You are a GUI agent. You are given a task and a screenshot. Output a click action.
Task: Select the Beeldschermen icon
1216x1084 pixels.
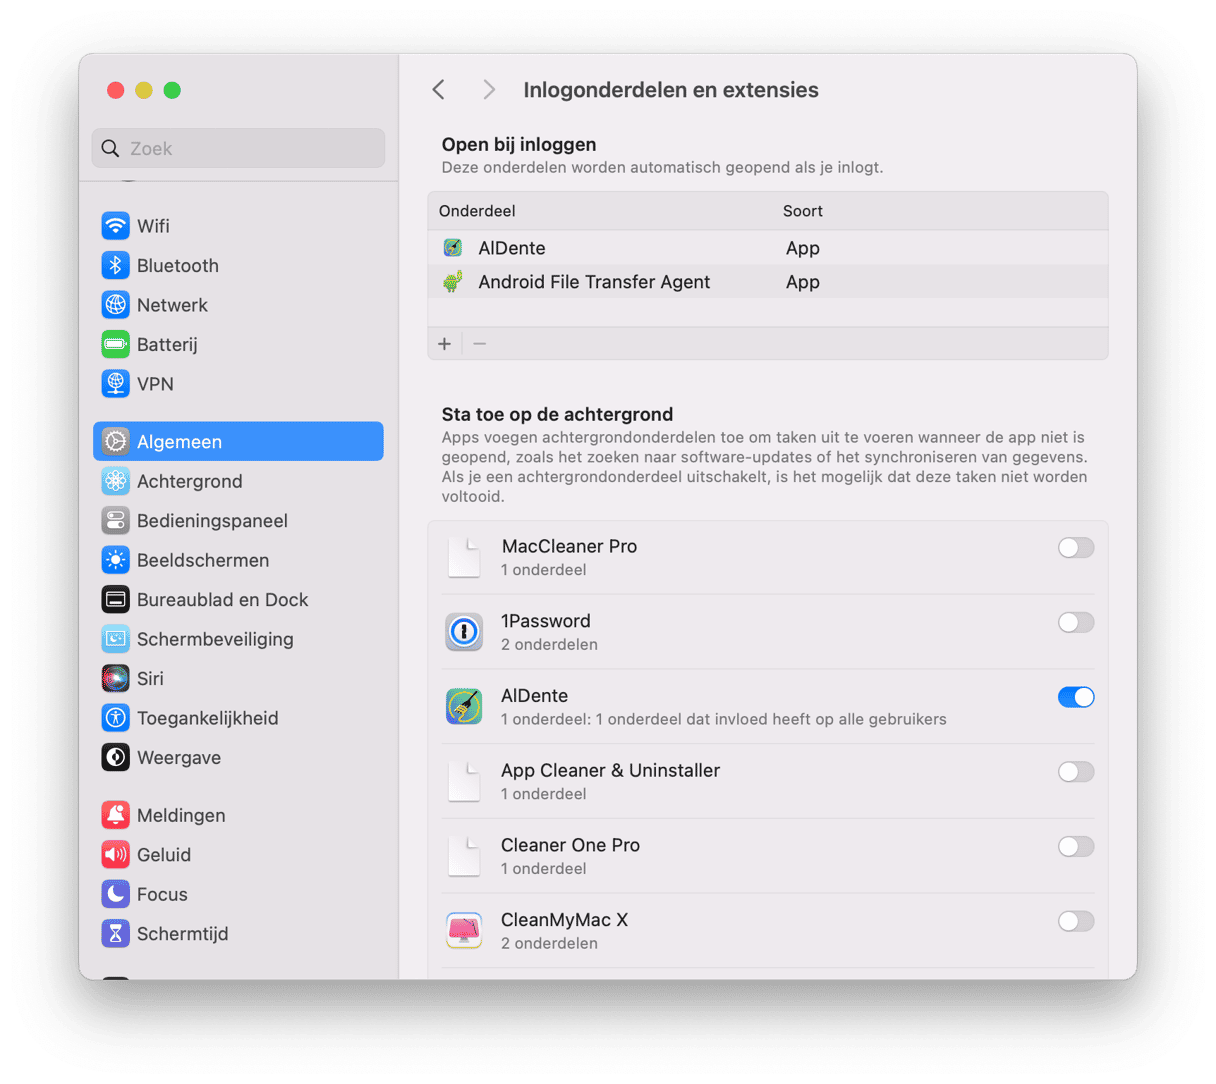point(116,560)
